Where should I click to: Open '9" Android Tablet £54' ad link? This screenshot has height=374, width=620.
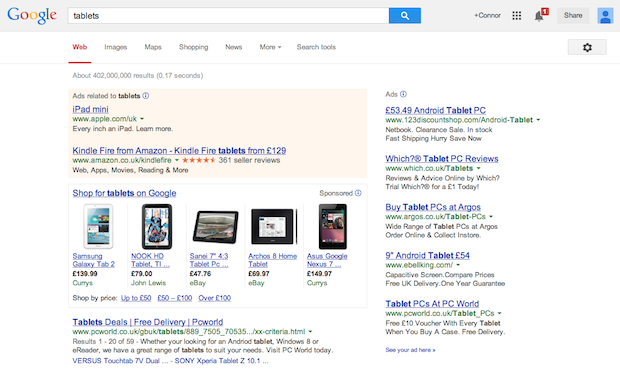[x=427, y=255]
